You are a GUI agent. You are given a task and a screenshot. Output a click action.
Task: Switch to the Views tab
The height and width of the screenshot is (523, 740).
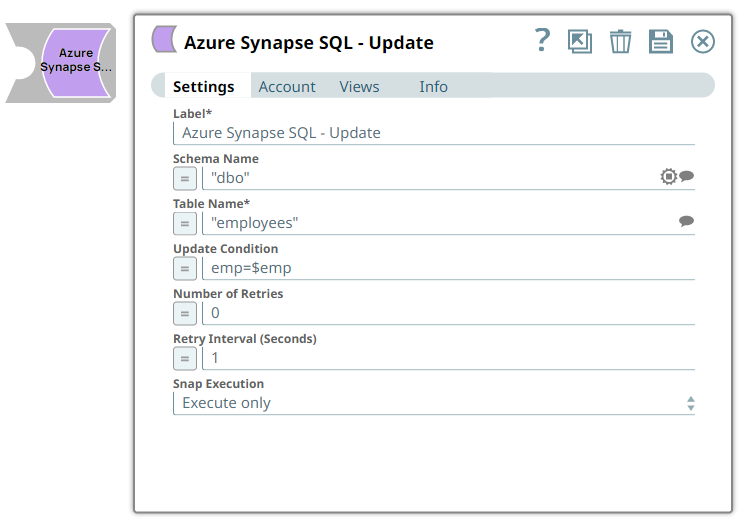tap(359, 87)
